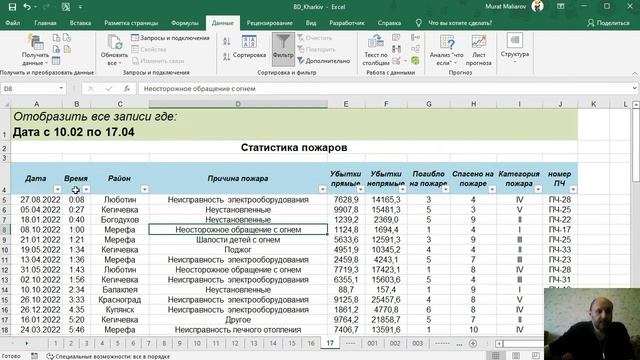Click the formula bar text

pyautogui.click(x=200, y=89)
